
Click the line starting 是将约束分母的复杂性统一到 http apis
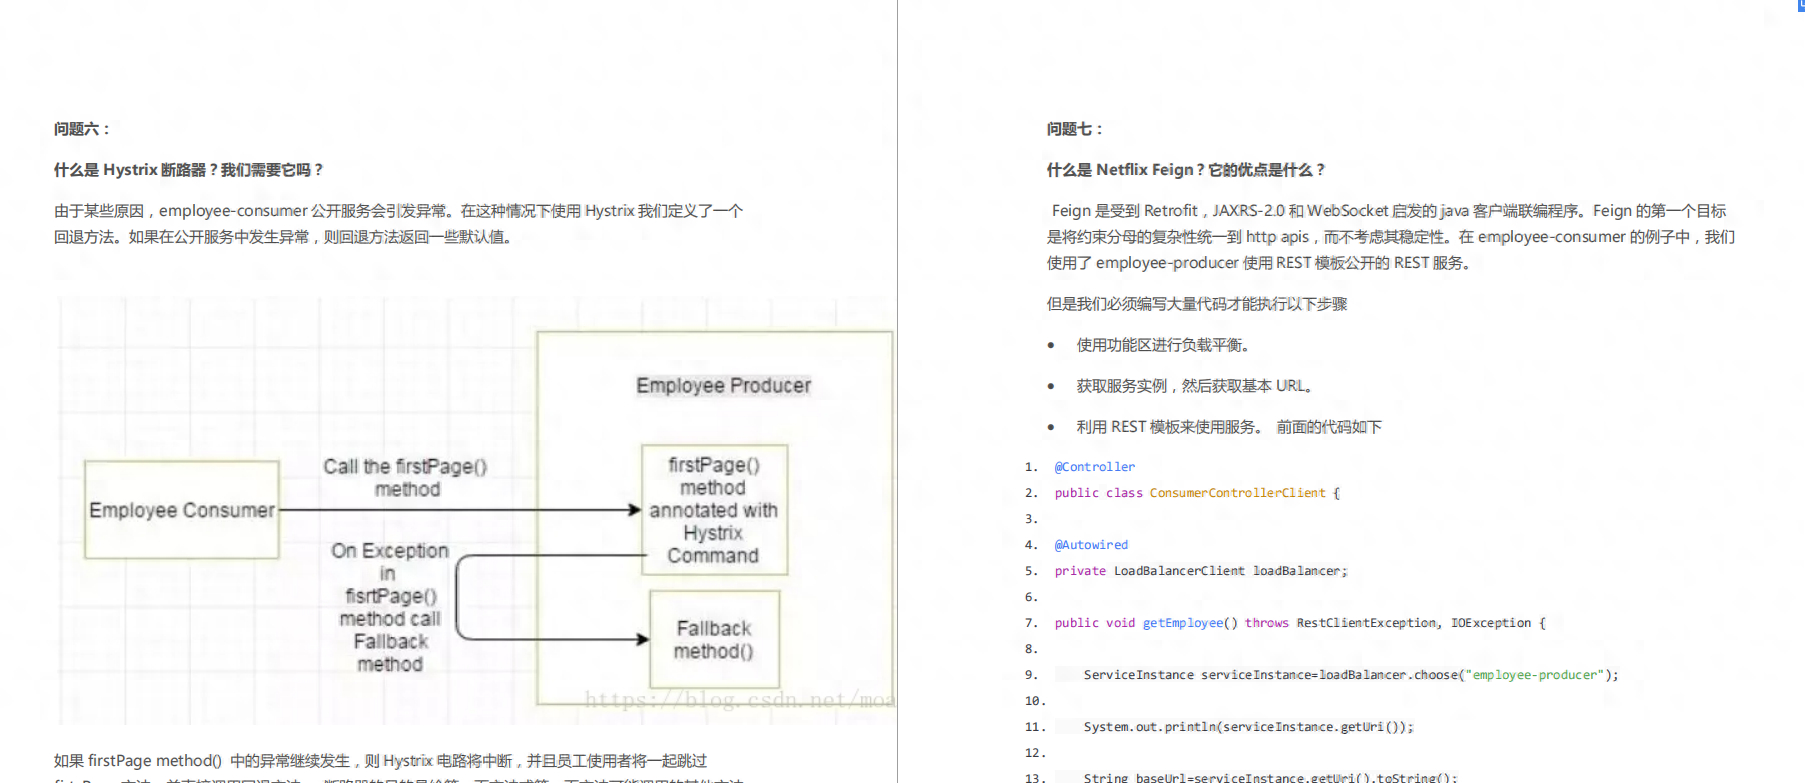point(1391,237)
